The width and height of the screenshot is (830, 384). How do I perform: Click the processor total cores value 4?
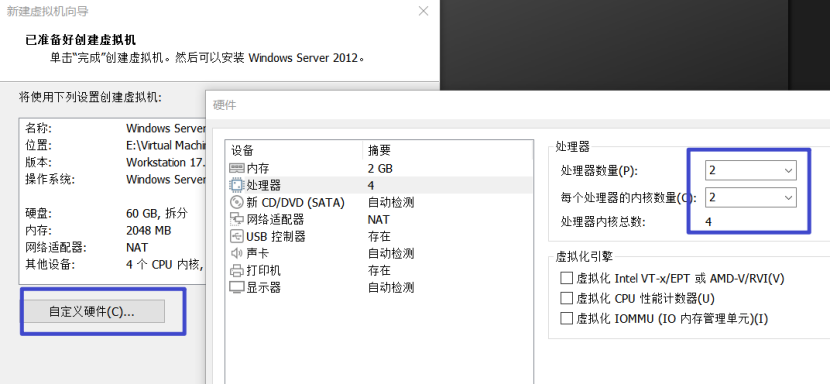(708, 222)
